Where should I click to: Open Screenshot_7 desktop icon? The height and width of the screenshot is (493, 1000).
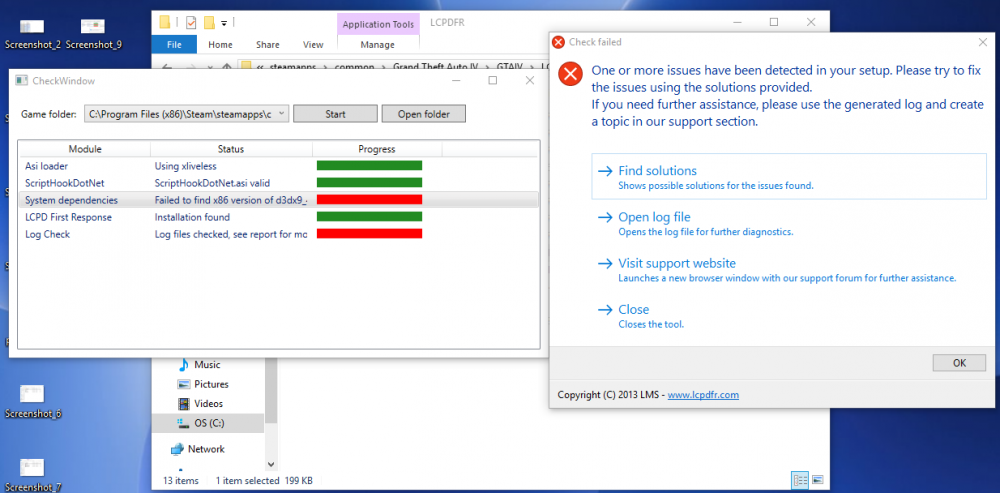(x=32, y=476)
